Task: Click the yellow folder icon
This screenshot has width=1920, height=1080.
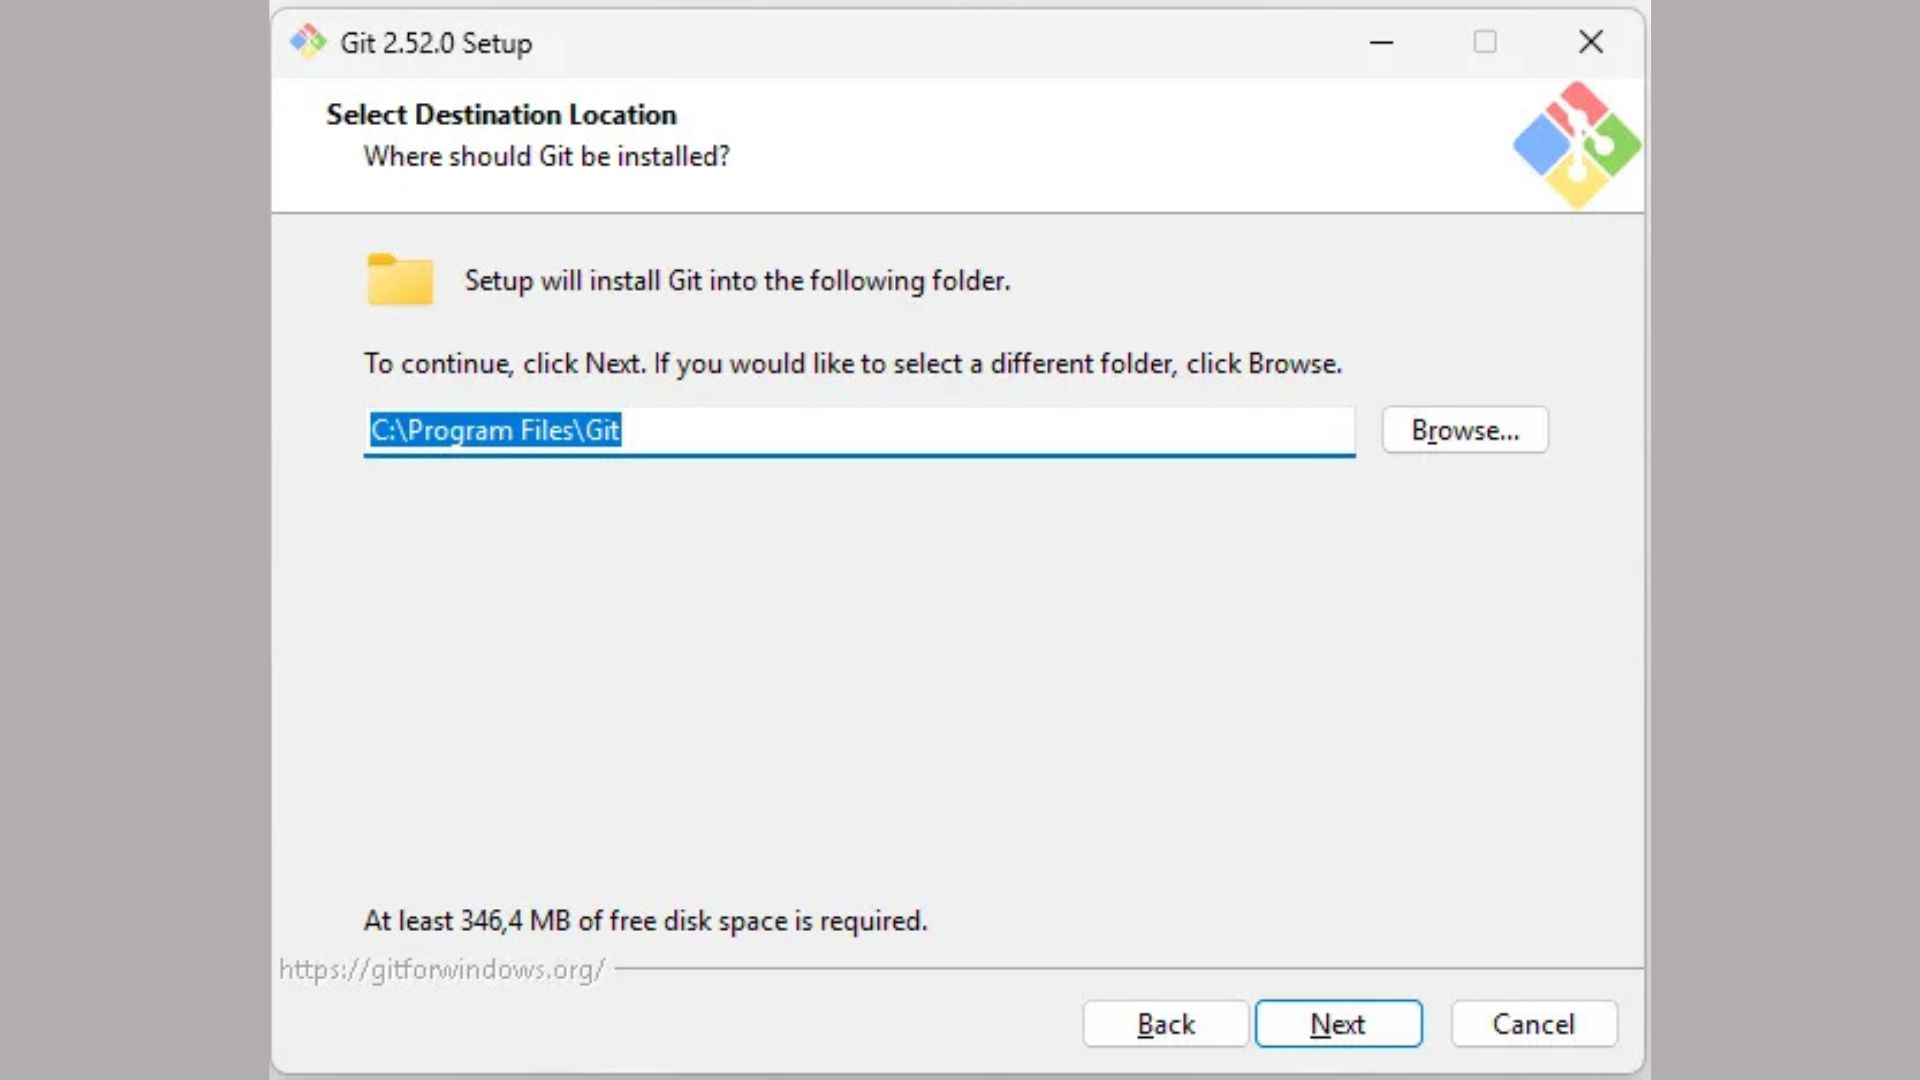Action: (x=400, y=280)
